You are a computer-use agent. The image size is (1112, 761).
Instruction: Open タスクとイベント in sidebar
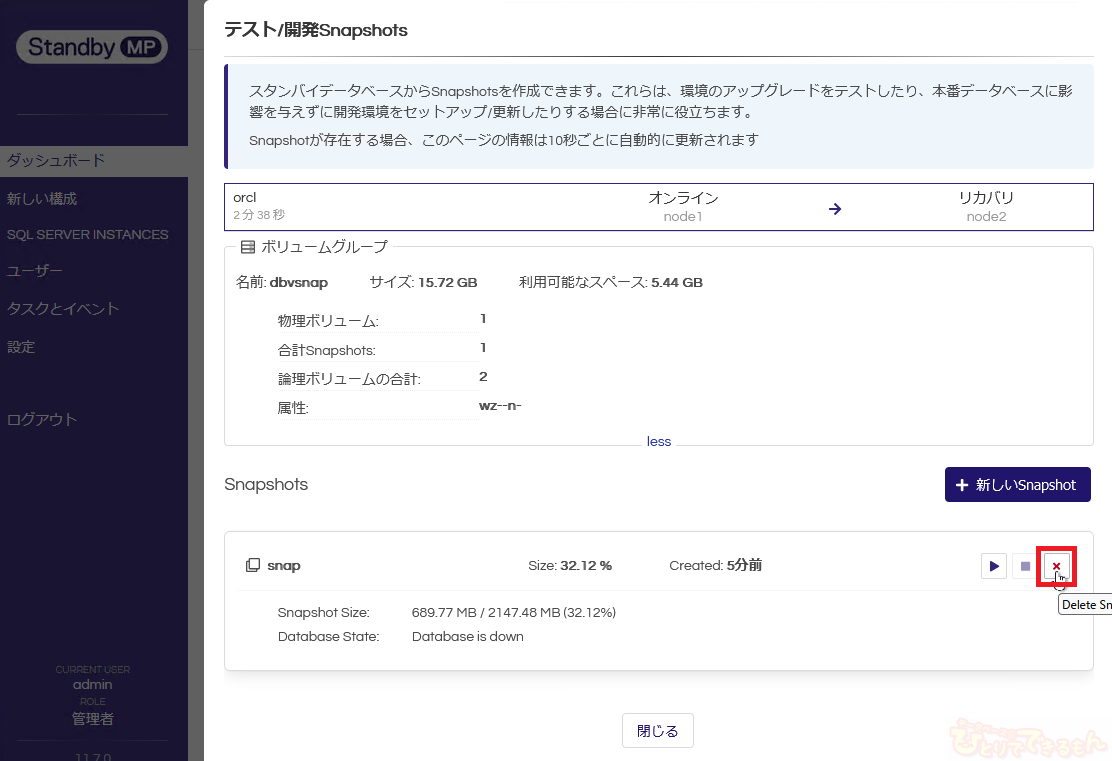(x=63, y=309)
